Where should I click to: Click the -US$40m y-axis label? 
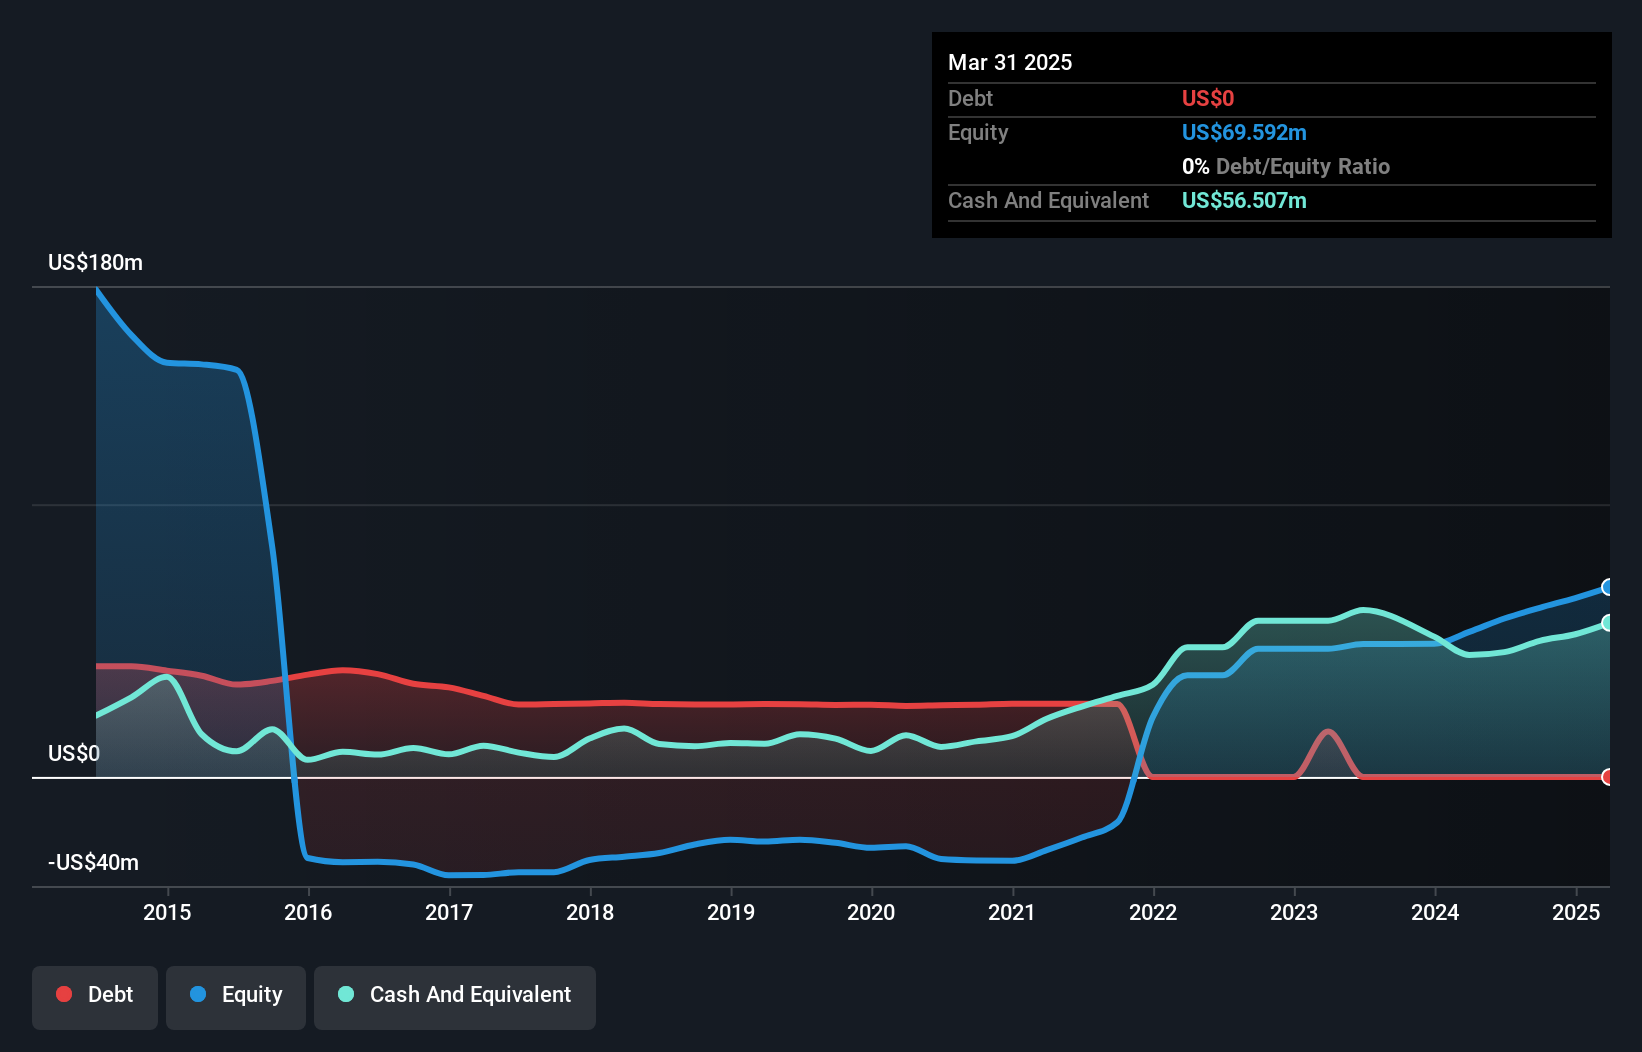[93, 862]
